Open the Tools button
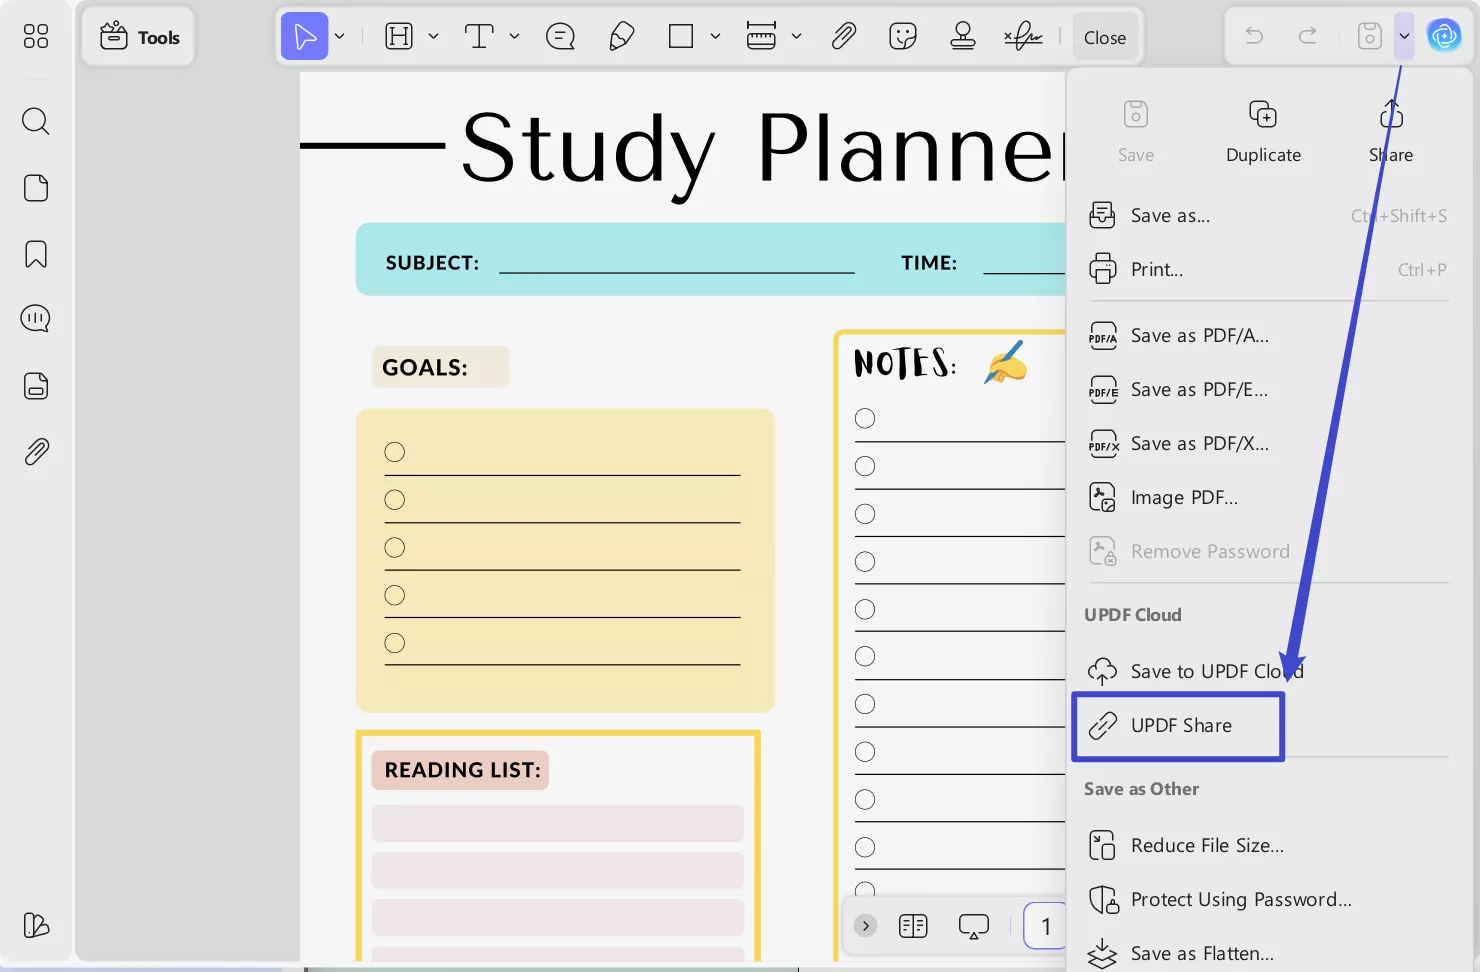Image resolution: width=1480 pixels, height=972 pixels. 139,37
